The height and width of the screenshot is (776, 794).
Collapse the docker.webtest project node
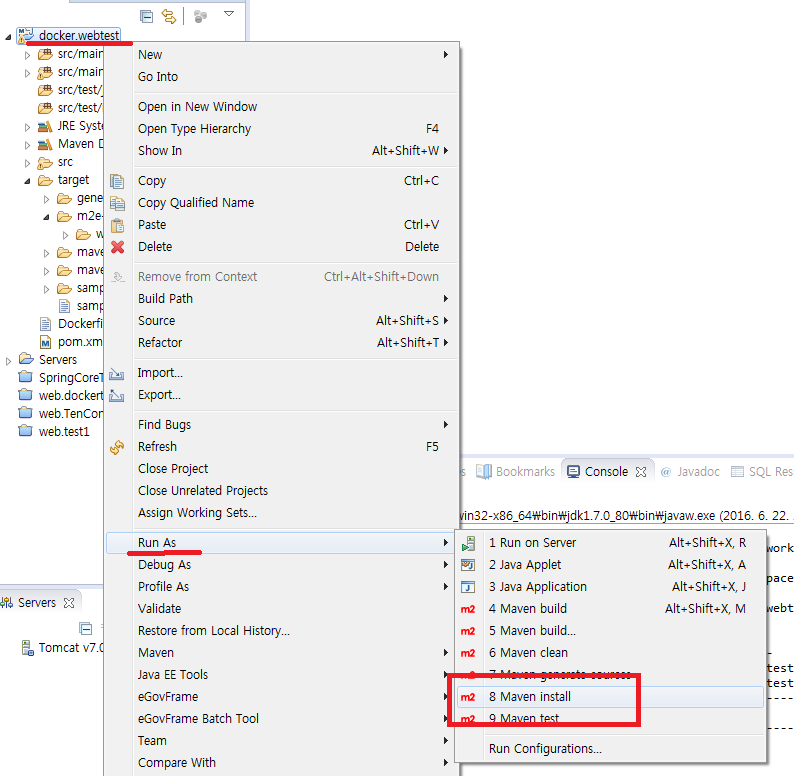(9, 36)
